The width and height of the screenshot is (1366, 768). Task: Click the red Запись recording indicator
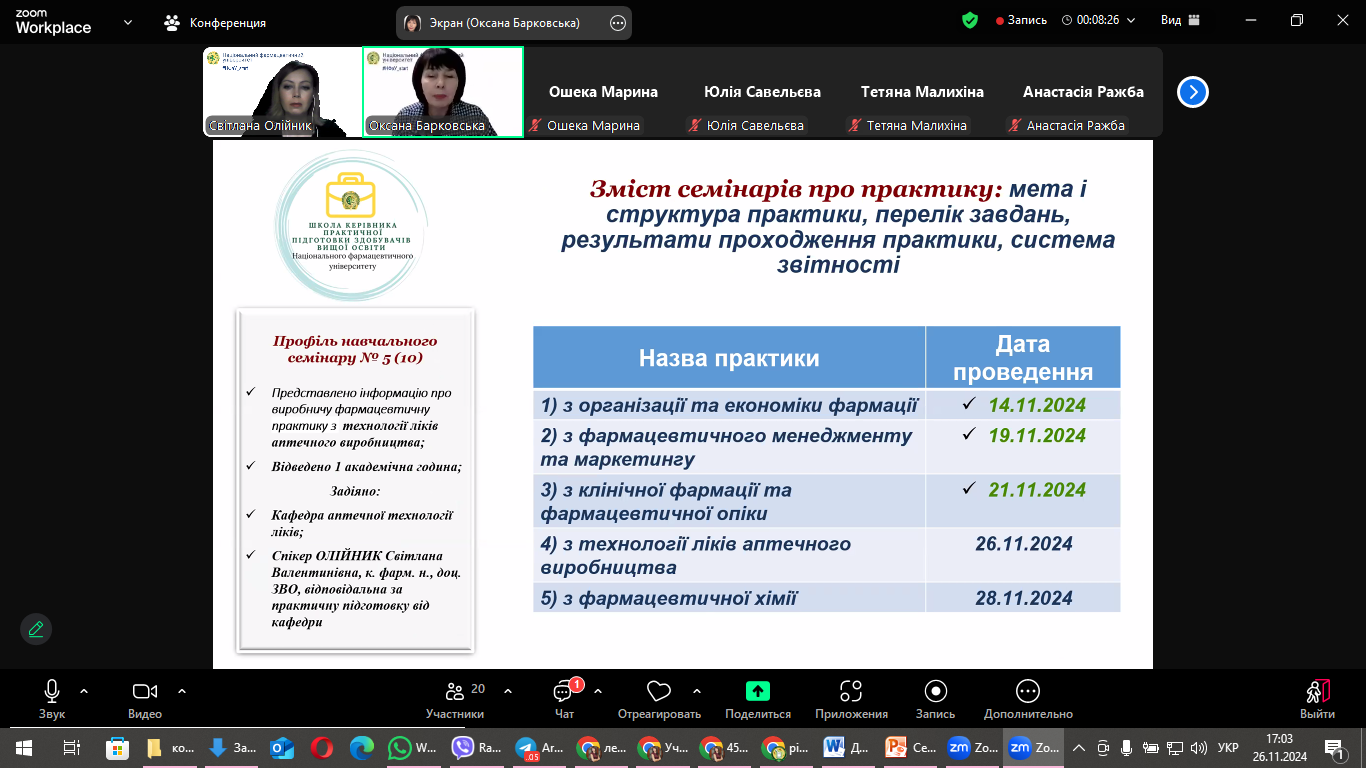(x=1021, y=20)
